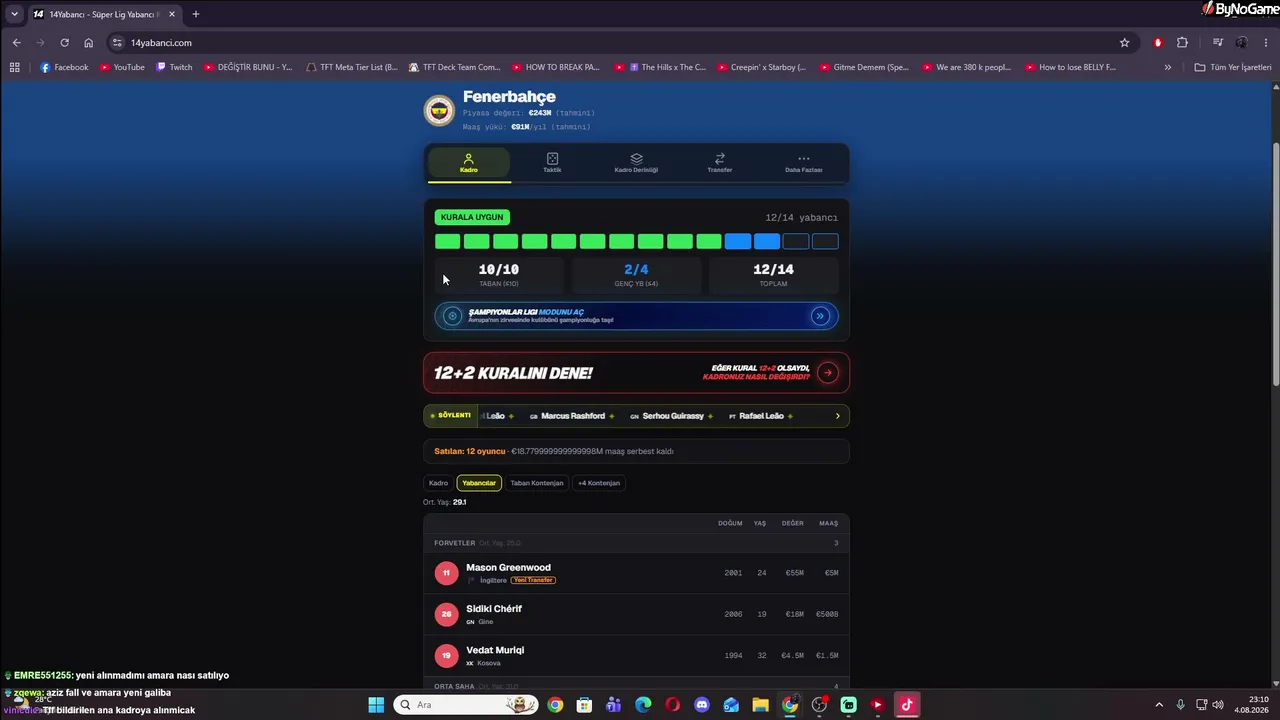
Task: Open the tab search dropdown arrow
Action: coord(14,14)
